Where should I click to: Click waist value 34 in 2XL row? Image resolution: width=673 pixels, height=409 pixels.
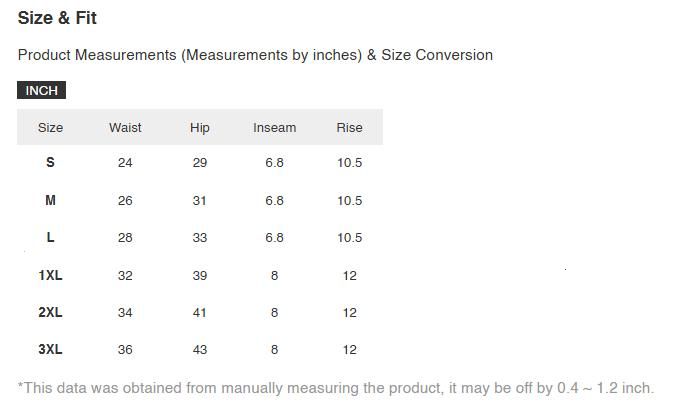[125, 313]
